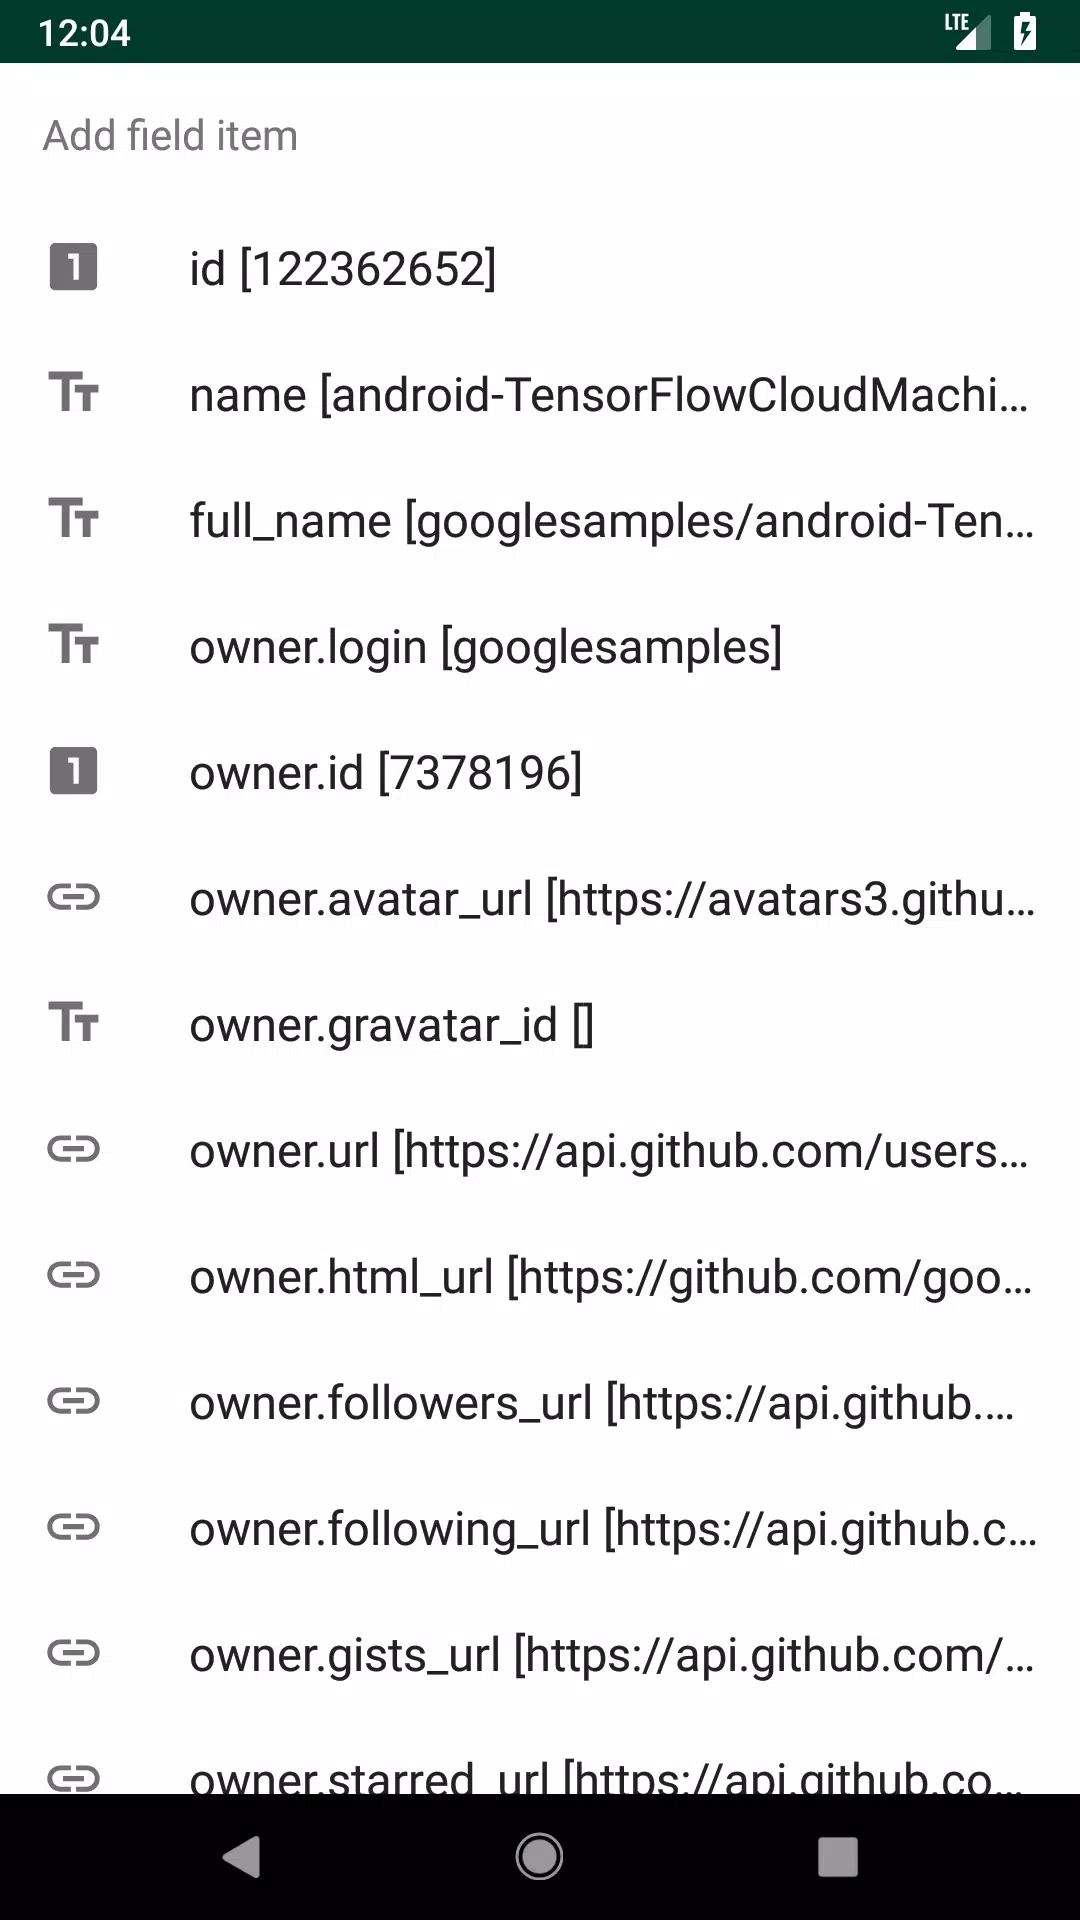Pick owner.following_url field item
1080x1920 pixels.
(540, 1528)
